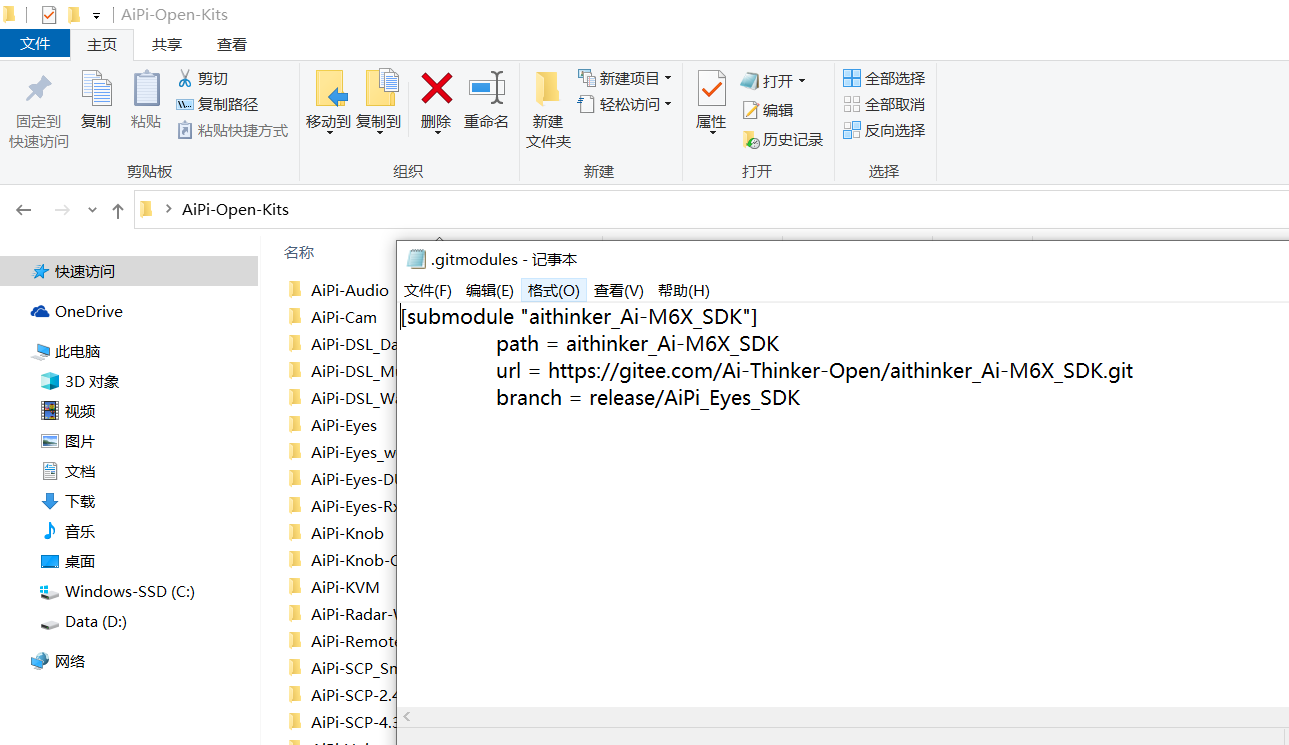The height and width of the screenshot is (745, 1289).
Task: Click the .gitmodules Notepad title bar icon
Action: pos(416,260)
